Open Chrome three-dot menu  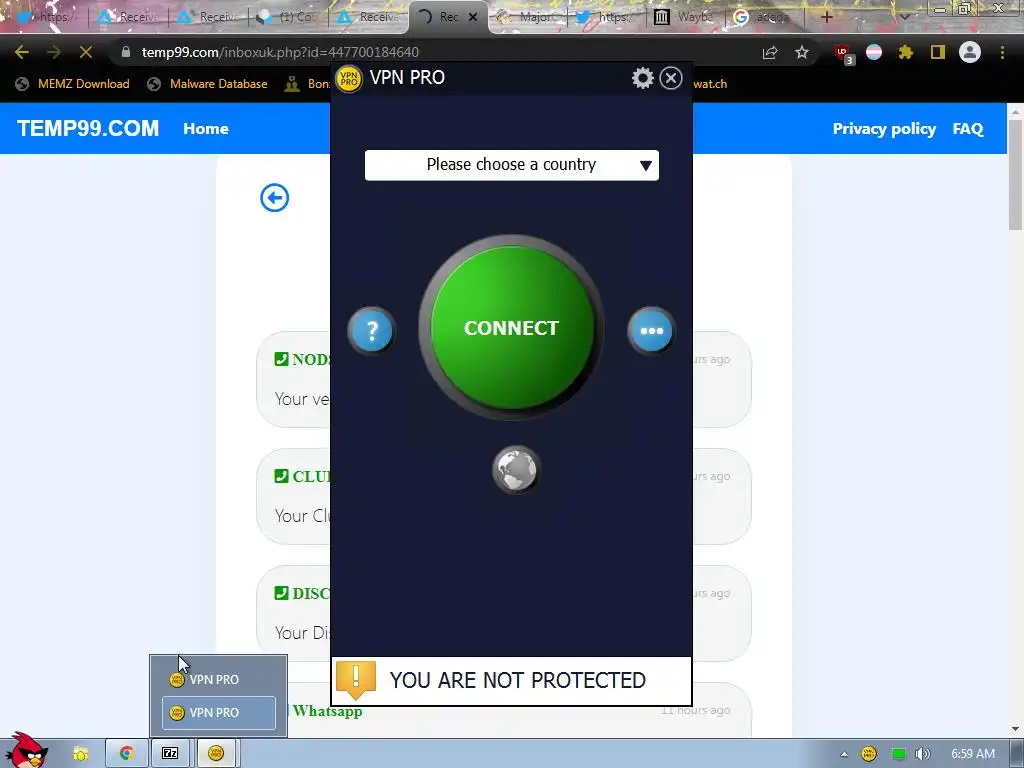tap(1002, 52)
